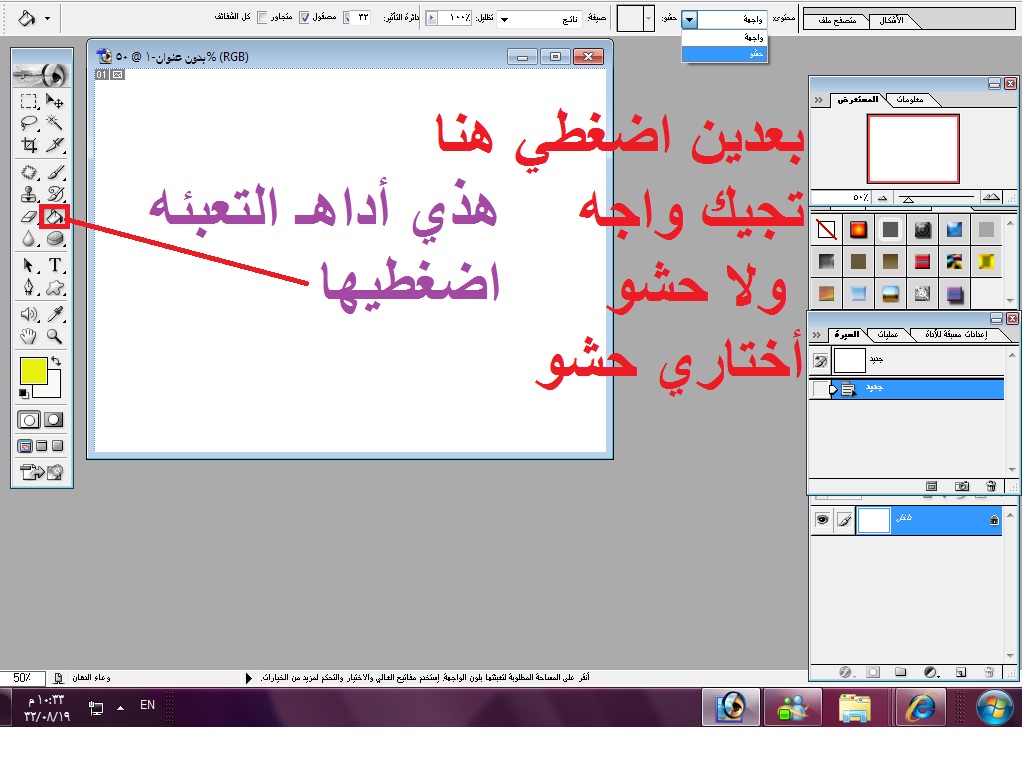Choose حشو option in dropdown list
The image size is (1024, 768).
click(x=725, y=54)
